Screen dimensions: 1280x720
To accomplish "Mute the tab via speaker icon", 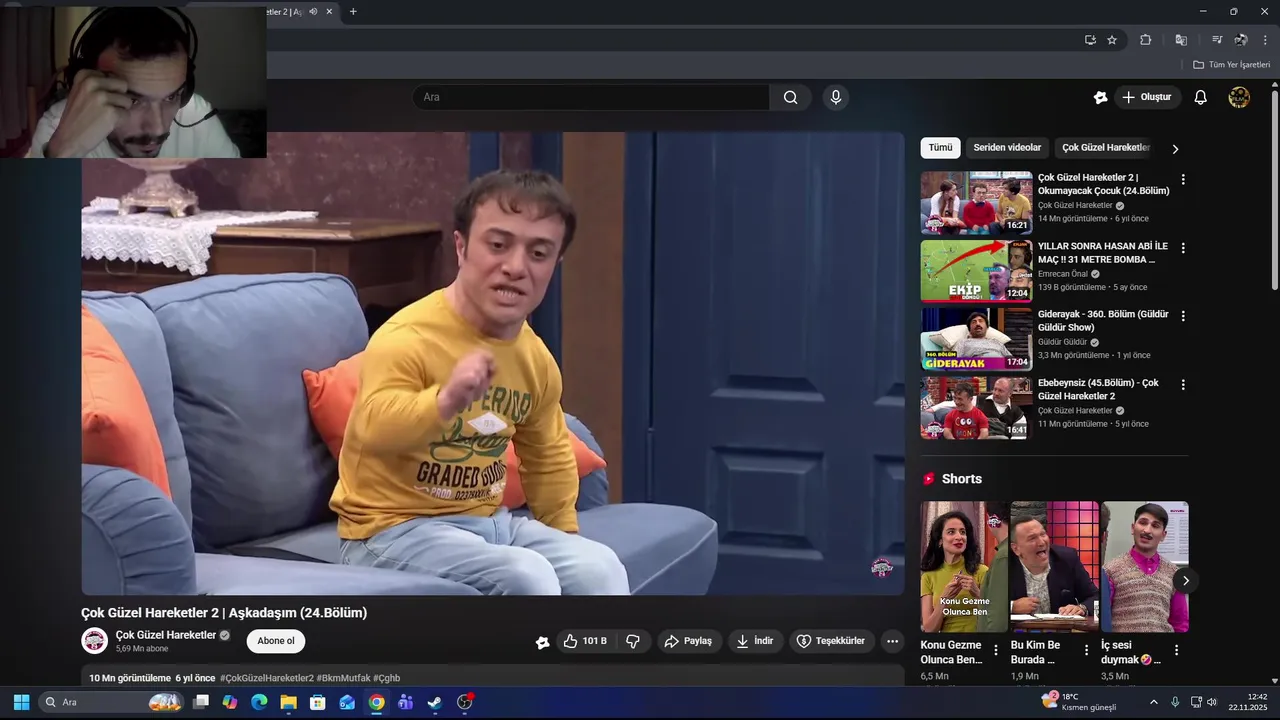I will click(313, 12).
